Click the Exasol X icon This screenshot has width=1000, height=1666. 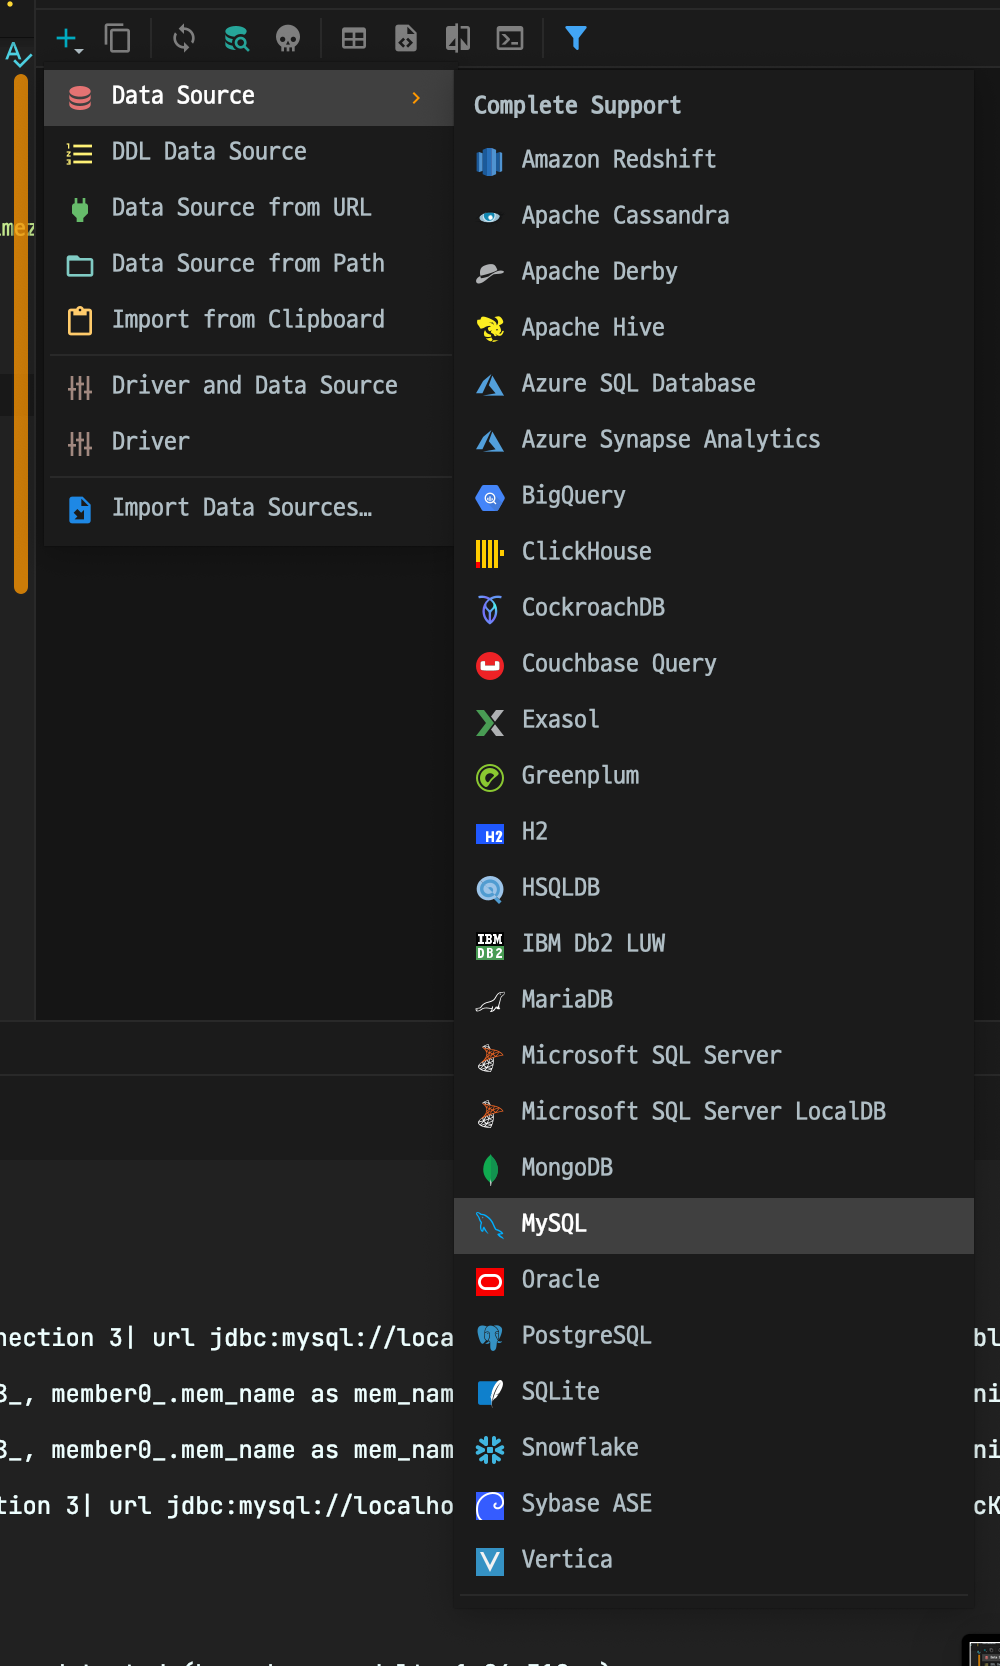point(490,721)
